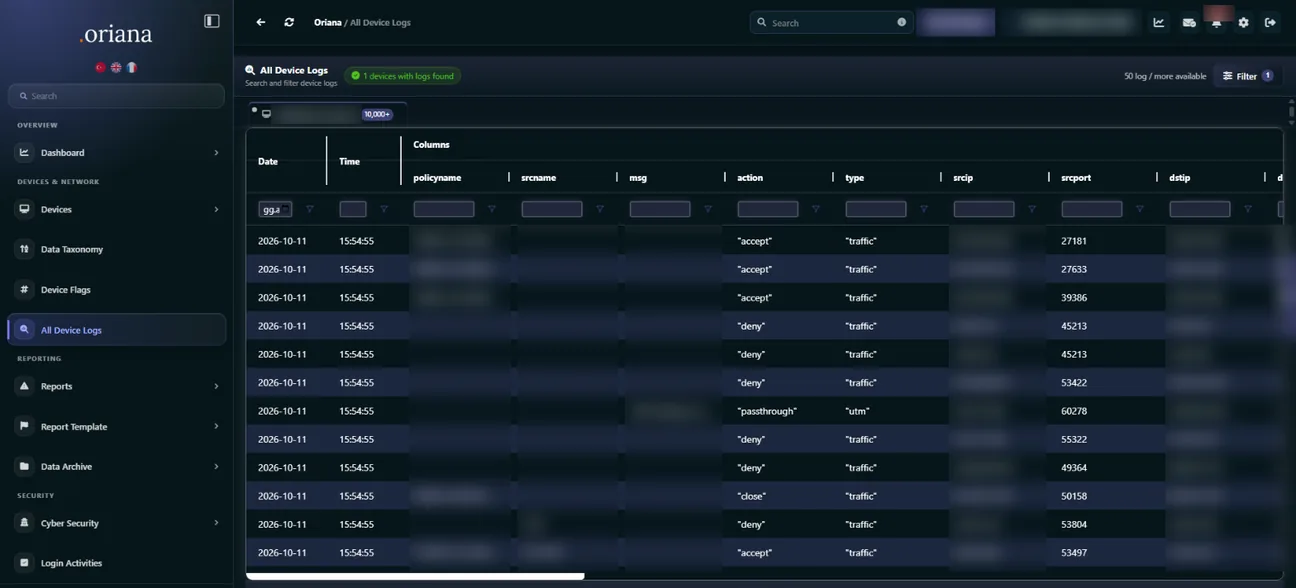
Task: Open the Filter button with badge
Action: coord(1247,76)
